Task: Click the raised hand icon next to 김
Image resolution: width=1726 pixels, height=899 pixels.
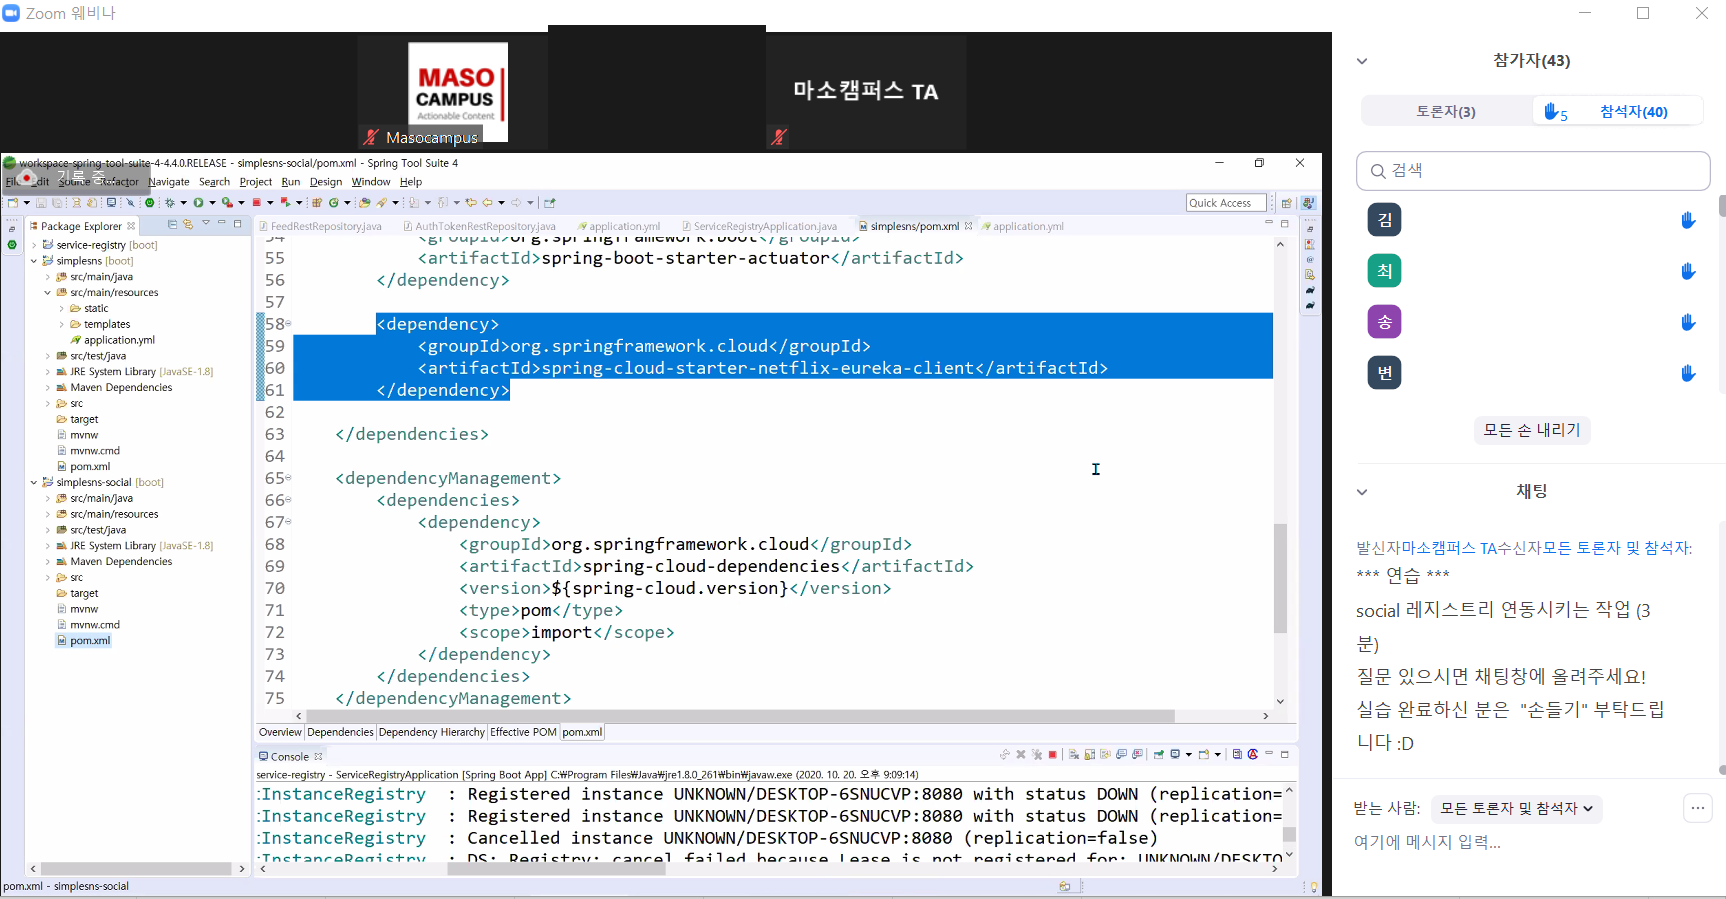Action: pos(1688,220)
